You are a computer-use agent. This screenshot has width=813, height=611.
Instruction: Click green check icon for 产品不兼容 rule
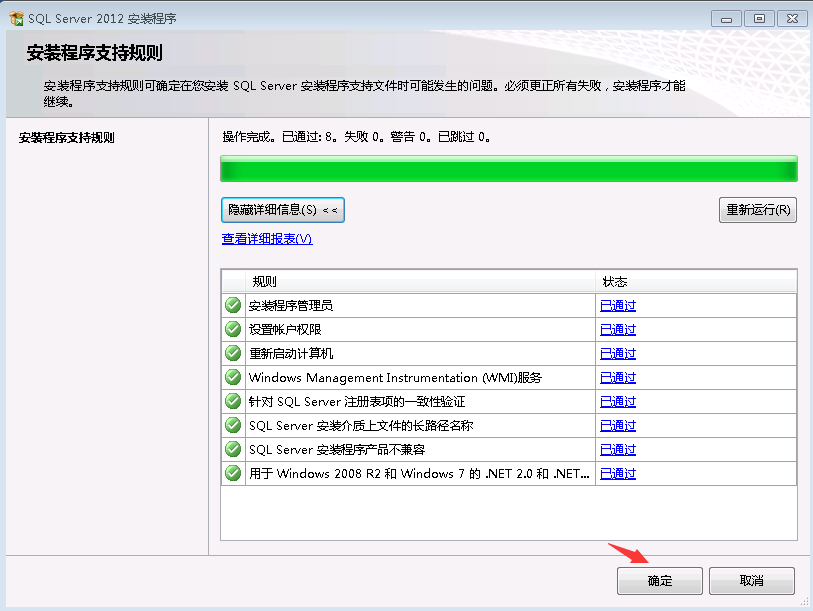click(233, 449)
